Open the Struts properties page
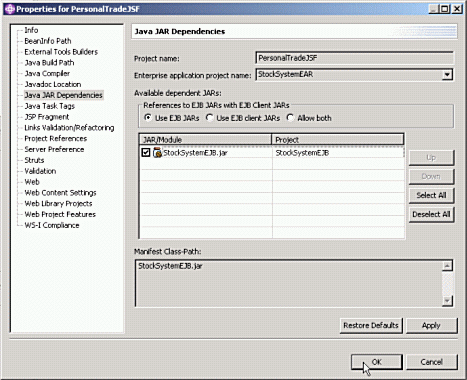 pos(34,160)
